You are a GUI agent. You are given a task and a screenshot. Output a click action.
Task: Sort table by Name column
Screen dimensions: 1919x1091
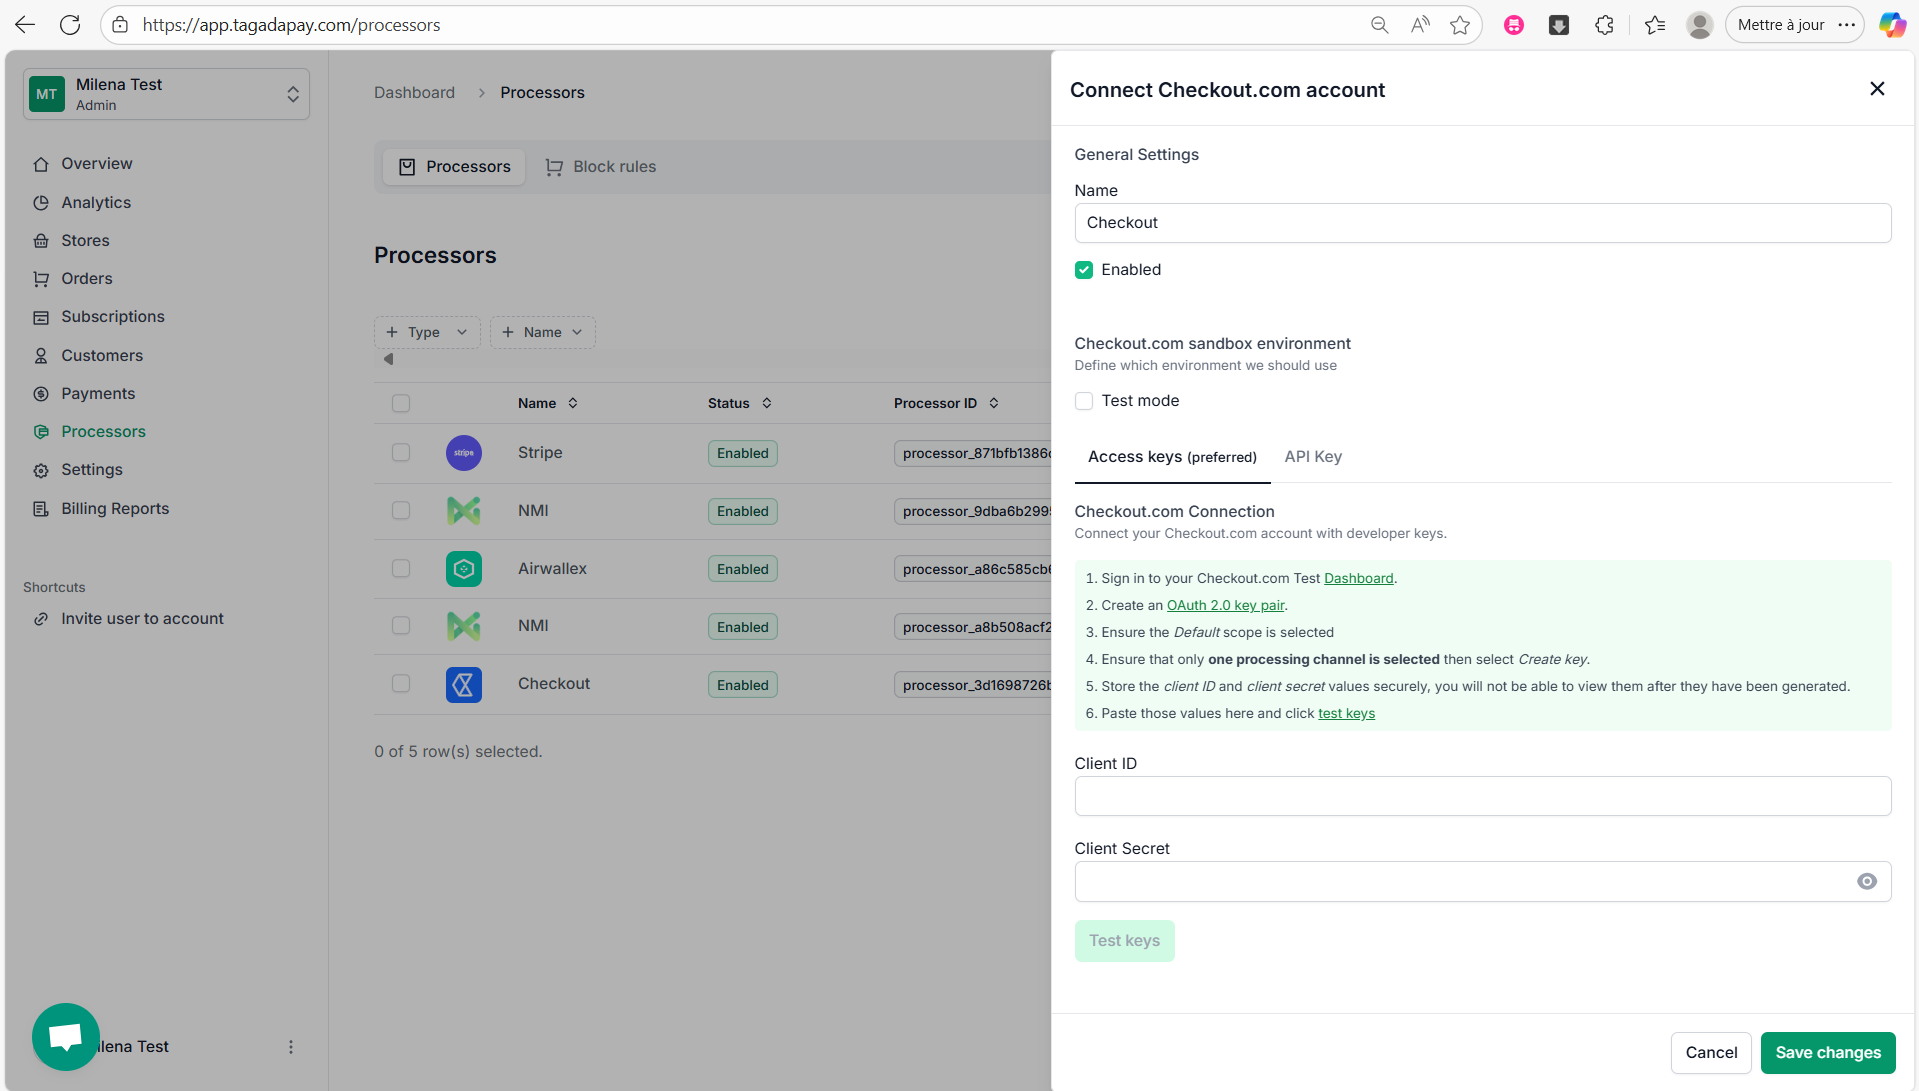(x=548, y=403)
